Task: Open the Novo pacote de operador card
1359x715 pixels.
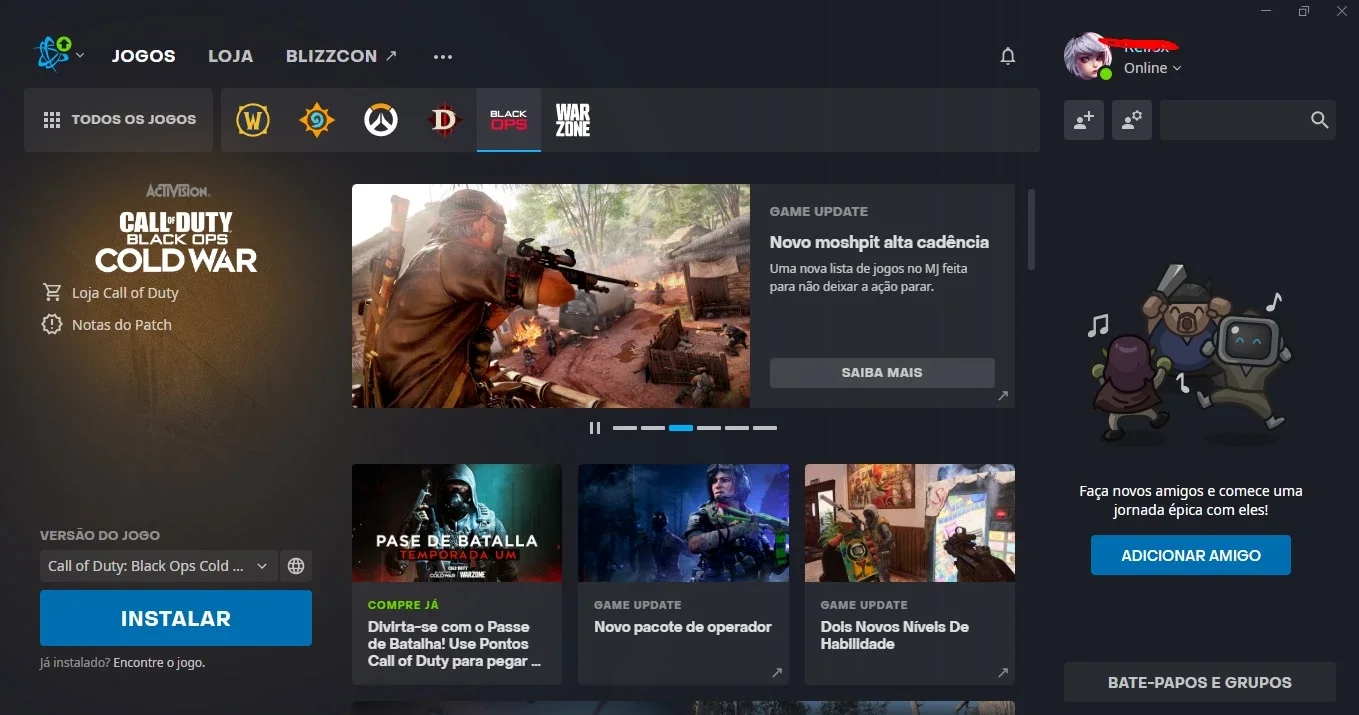Action: pos(683,574)
